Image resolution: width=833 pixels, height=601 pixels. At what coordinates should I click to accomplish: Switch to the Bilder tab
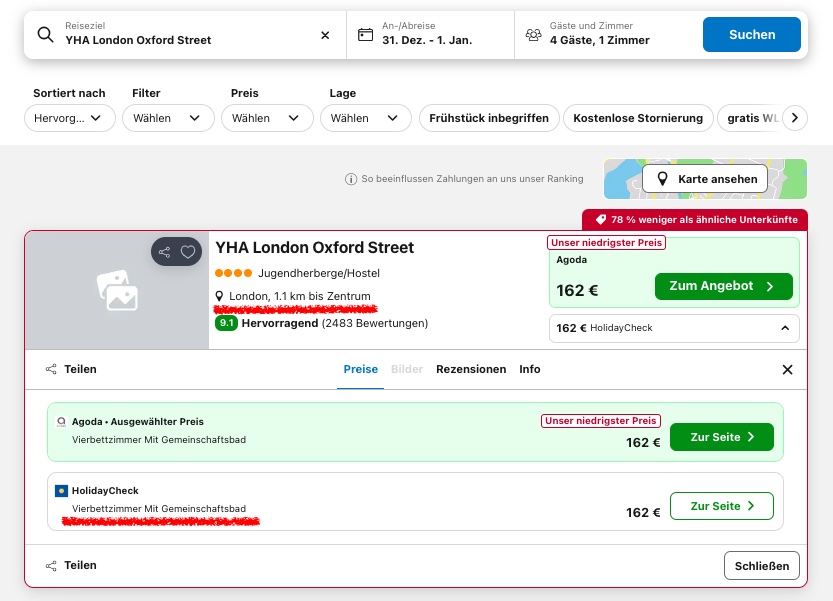[407, 369]
